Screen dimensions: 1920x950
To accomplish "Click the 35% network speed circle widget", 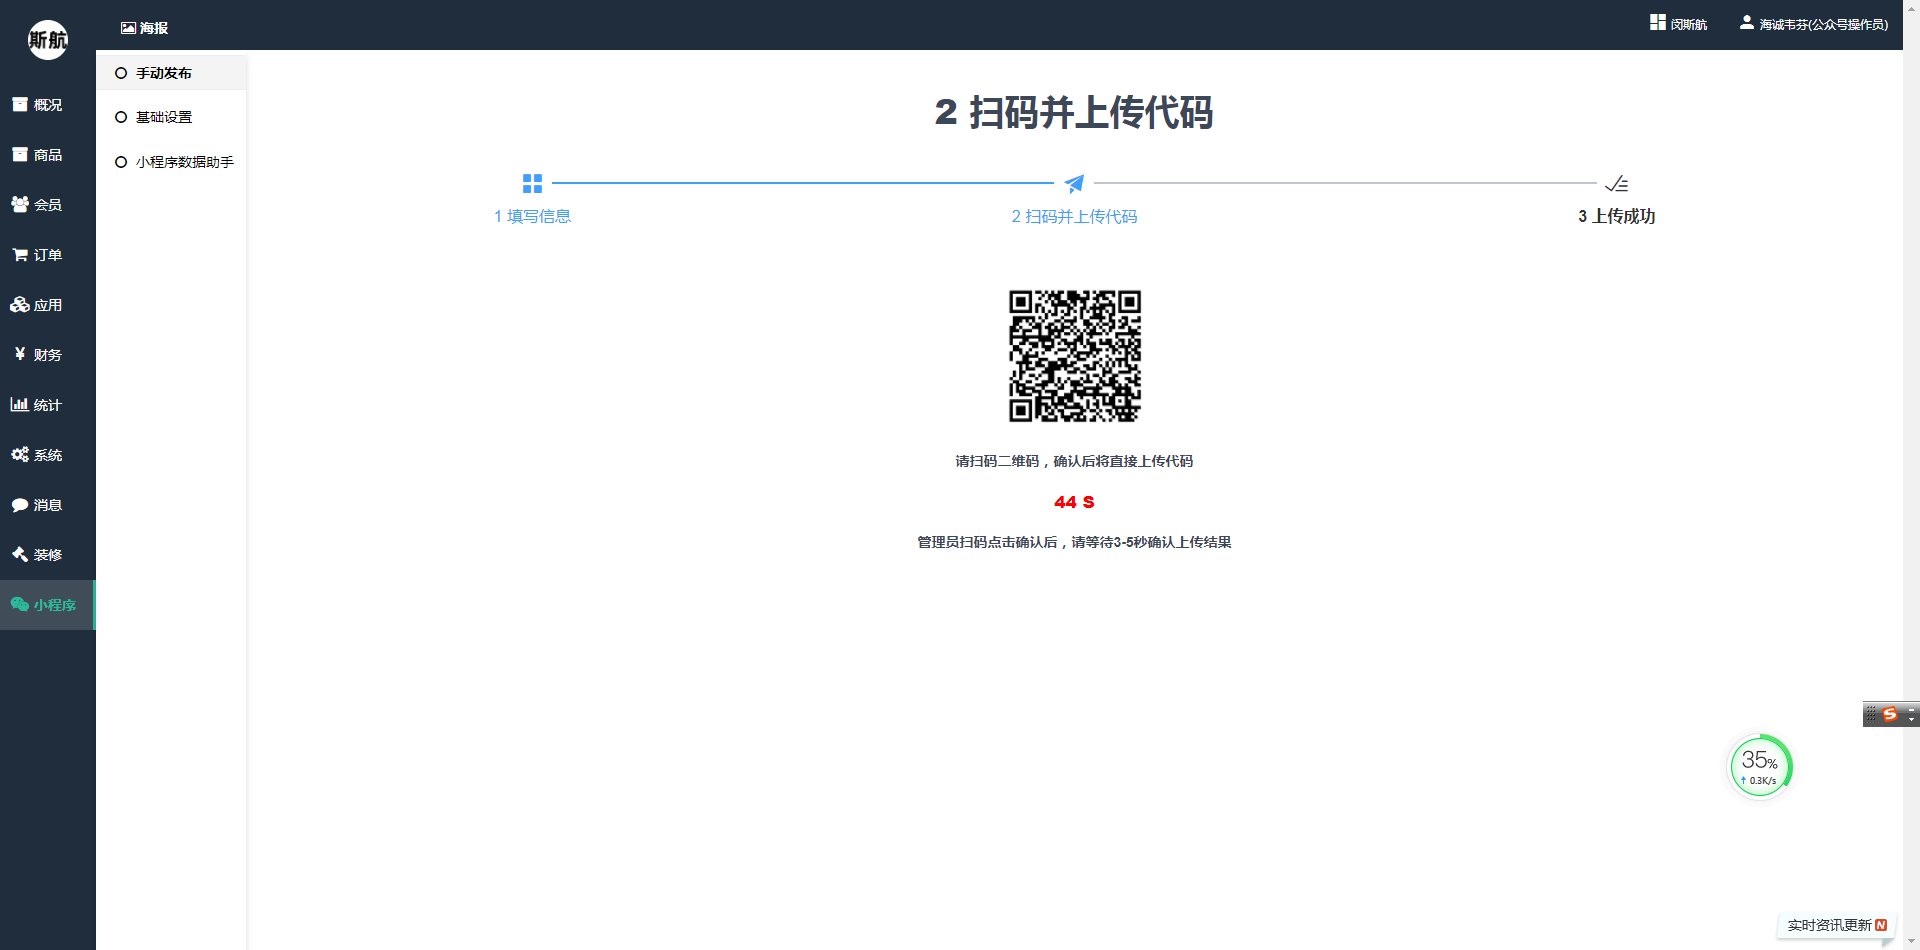I will click(x=1760, y=767).
